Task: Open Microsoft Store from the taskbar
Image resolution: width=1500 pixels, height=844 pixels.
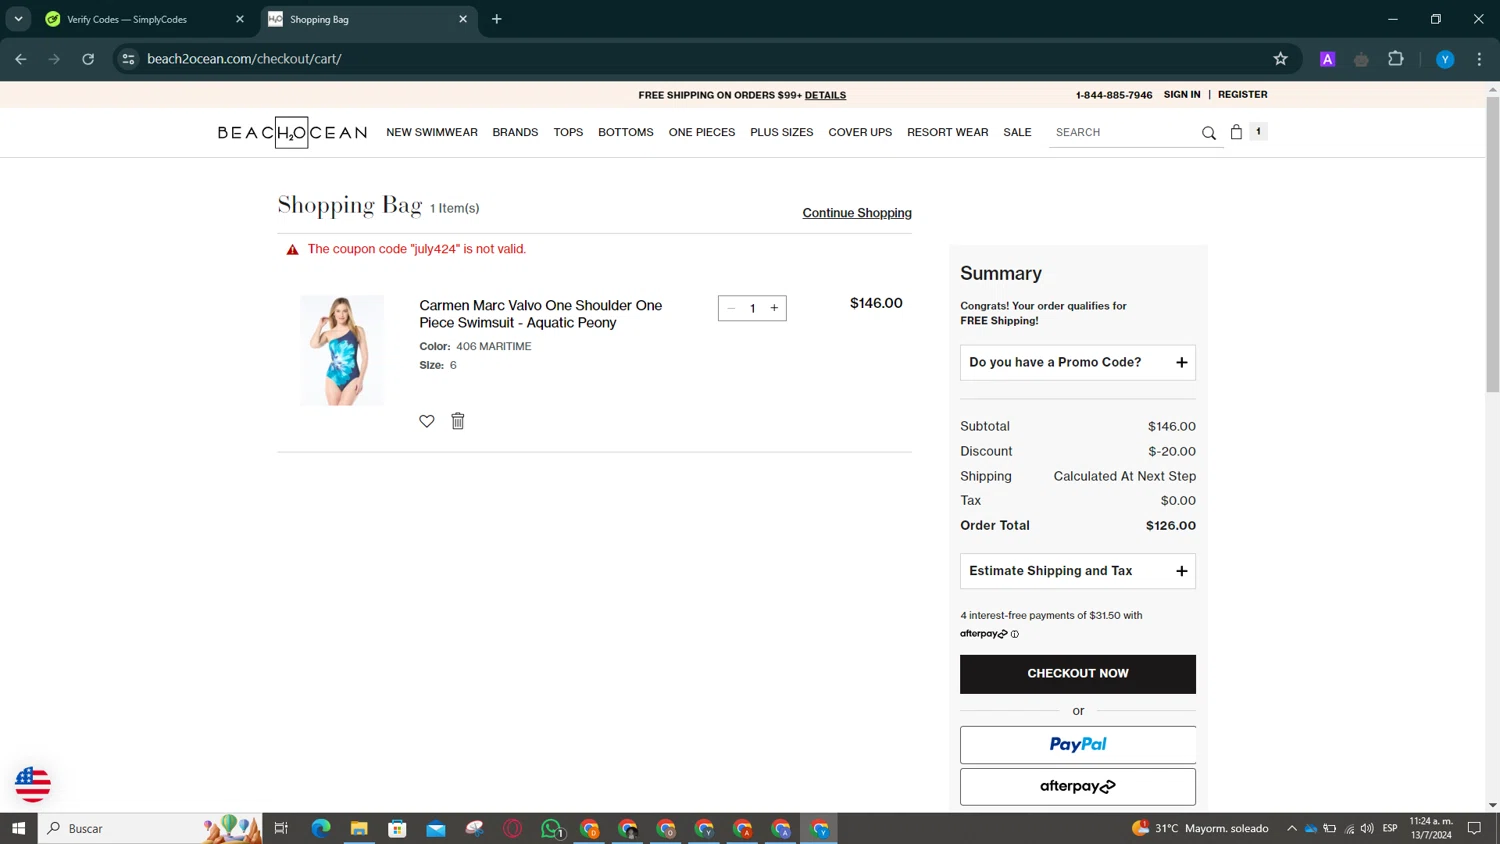Action: click(397, 828)
